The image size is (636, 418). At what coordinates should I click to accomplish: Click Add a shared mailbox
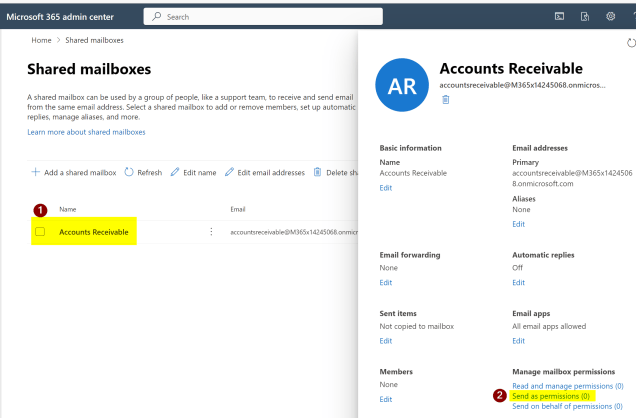click(x=74, y=173)
